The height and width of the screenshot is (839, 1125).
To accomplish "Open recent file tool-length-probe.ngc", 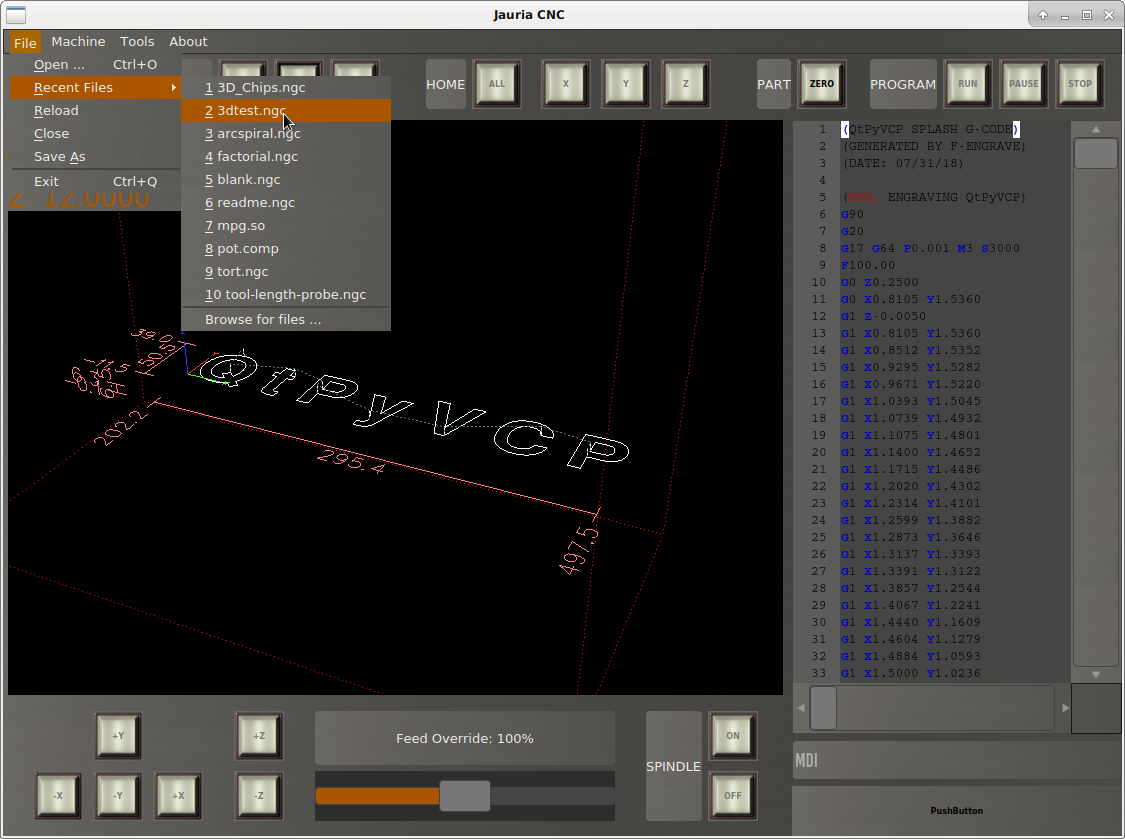I will pyautogui.click(x=286, y=294).
